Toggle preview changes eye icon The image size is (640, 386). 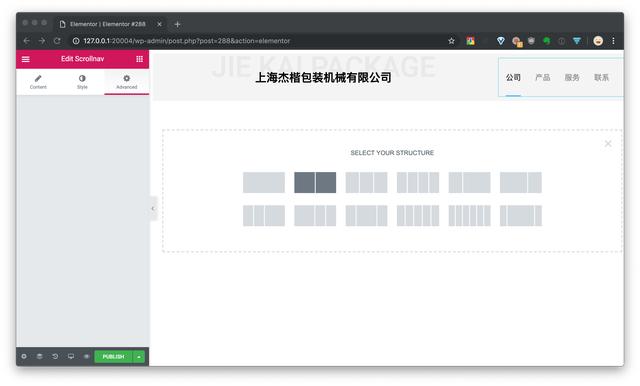[87, 356]
